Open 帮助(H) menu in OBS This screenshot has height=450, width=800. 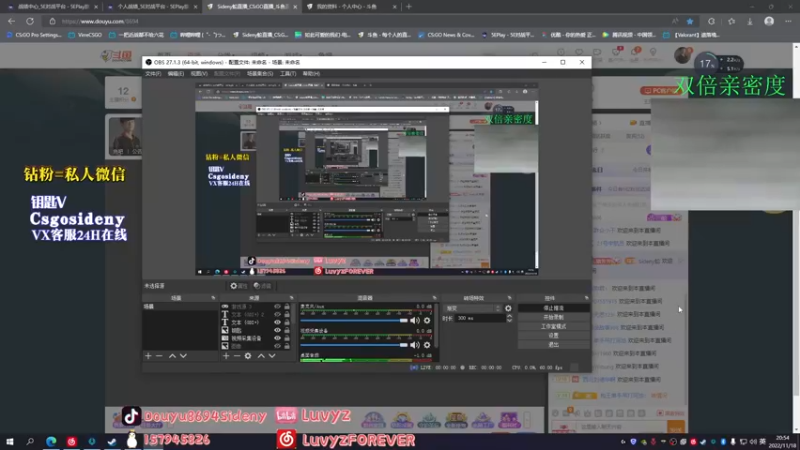click(311, 74)
